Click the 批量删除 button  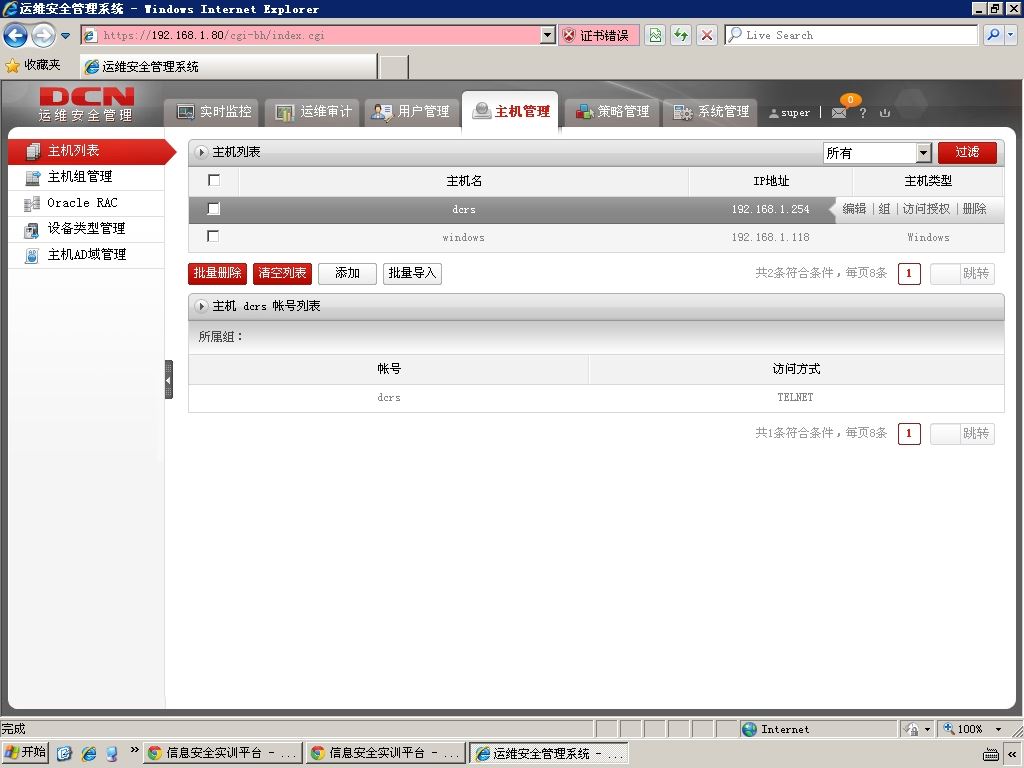tap(217, 274)
